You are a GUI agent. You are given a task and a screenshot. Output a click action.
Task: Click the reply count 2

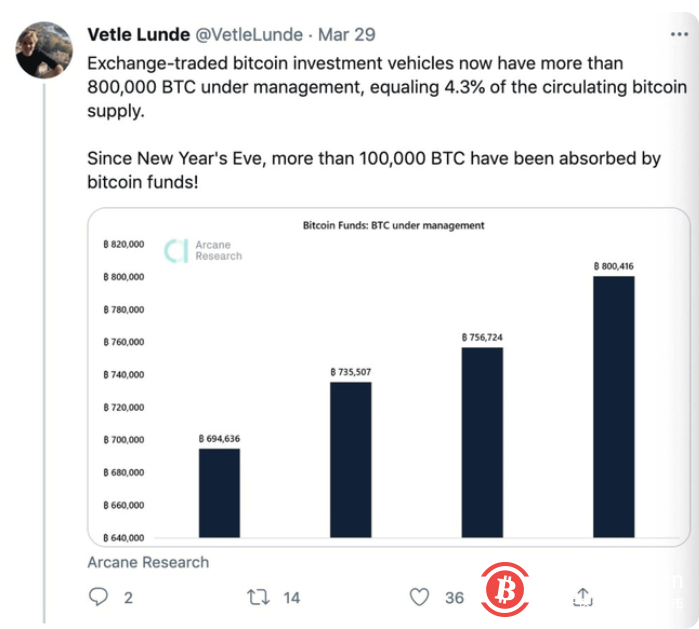(x=128, y=597)
